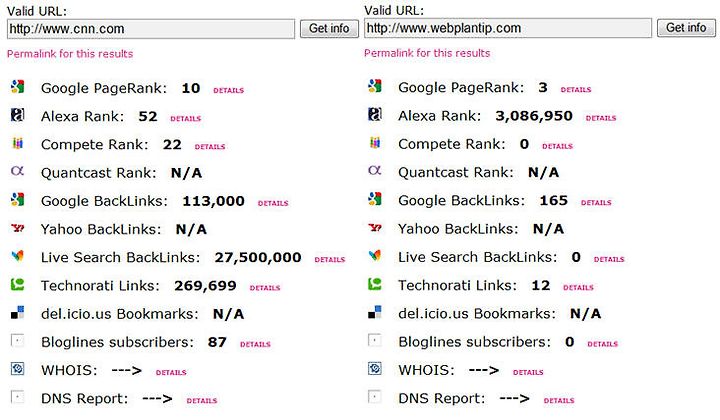Select the Live Search value 27,500,000
This screenshot has width=720, height=420.
click(258, 258)
